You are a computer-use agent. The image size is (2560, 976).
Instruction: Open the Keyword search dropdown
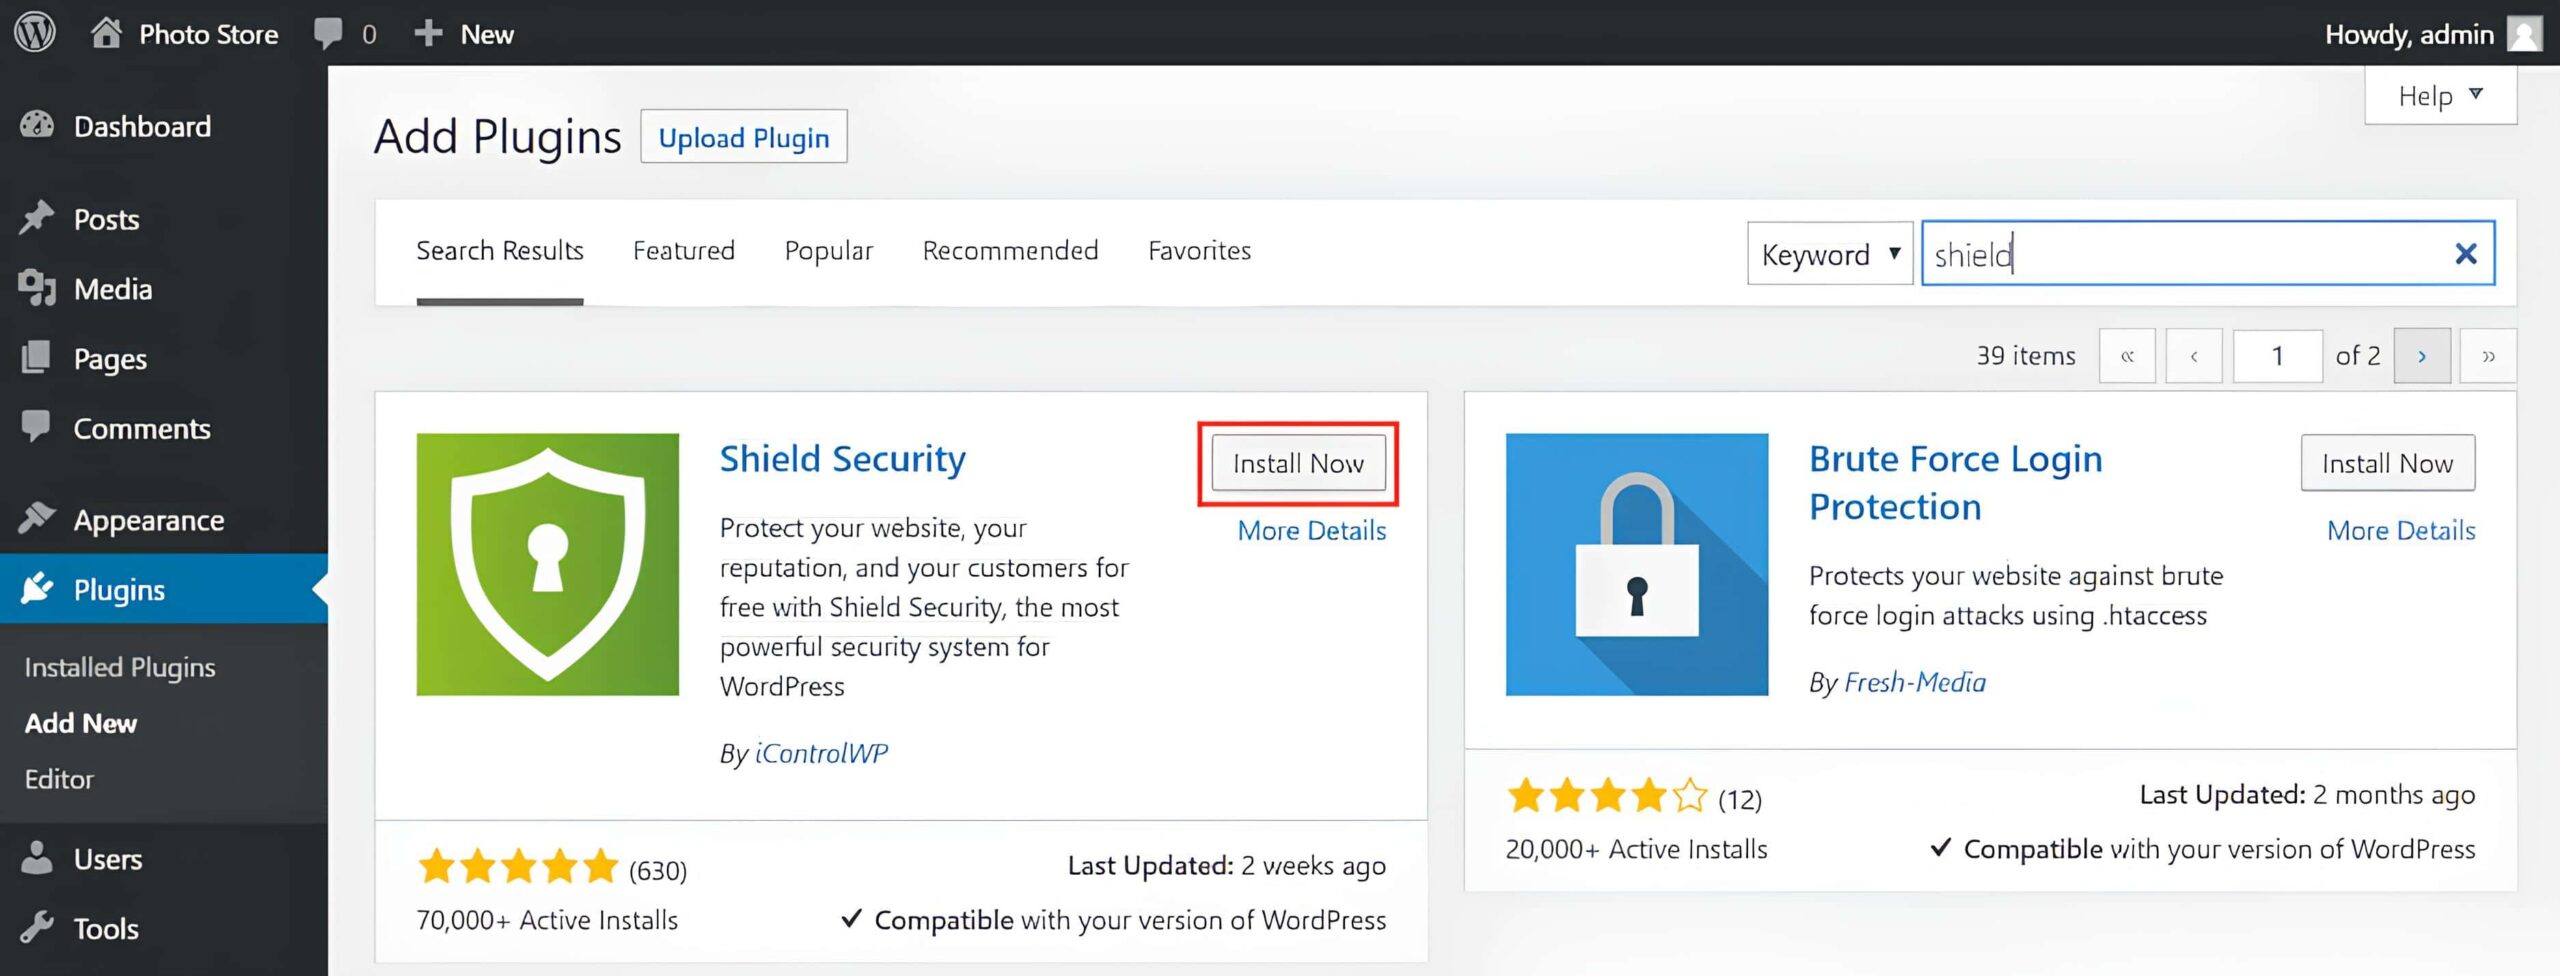[x=1828, y=254]
